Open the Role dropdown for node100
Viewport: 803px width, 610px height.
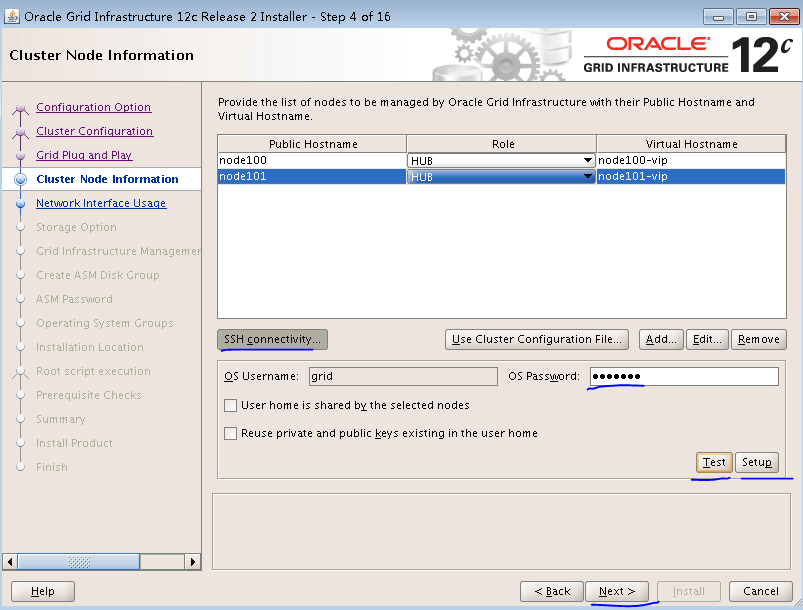(501, 161)
